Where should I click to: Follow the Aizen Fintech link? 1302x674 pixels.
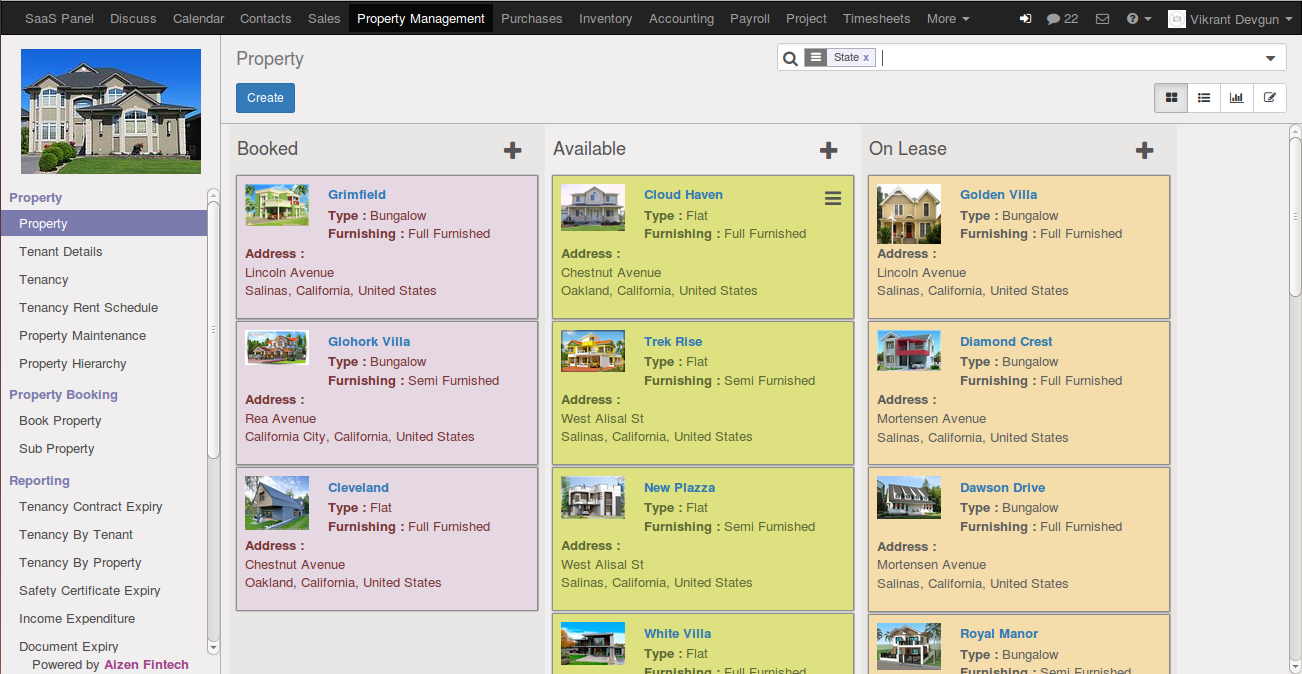(146, 665)
